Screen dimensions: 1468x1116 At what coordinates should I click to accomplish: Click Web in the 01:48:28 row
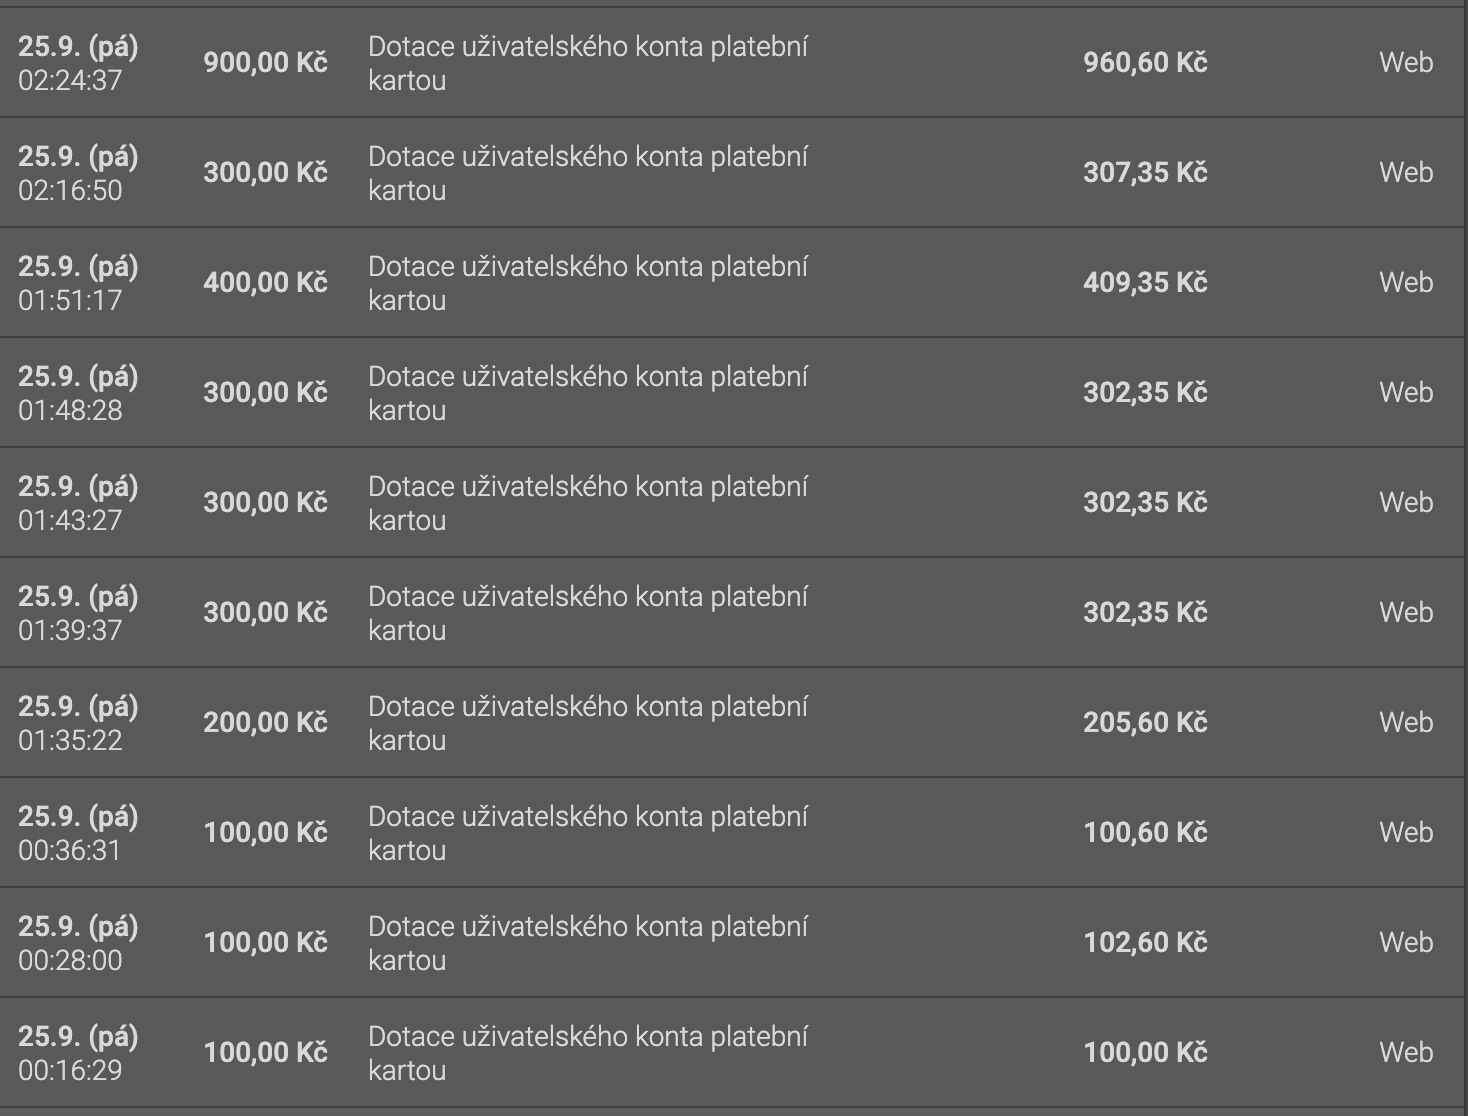(x=1406, y=393)
